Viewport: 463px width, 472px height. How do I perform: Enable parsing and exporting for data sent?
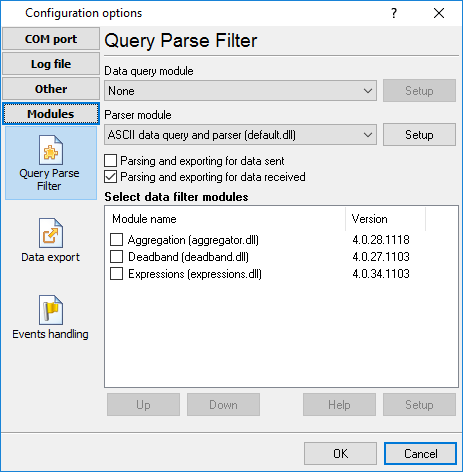pyautogui.click(x=110, y=161)
